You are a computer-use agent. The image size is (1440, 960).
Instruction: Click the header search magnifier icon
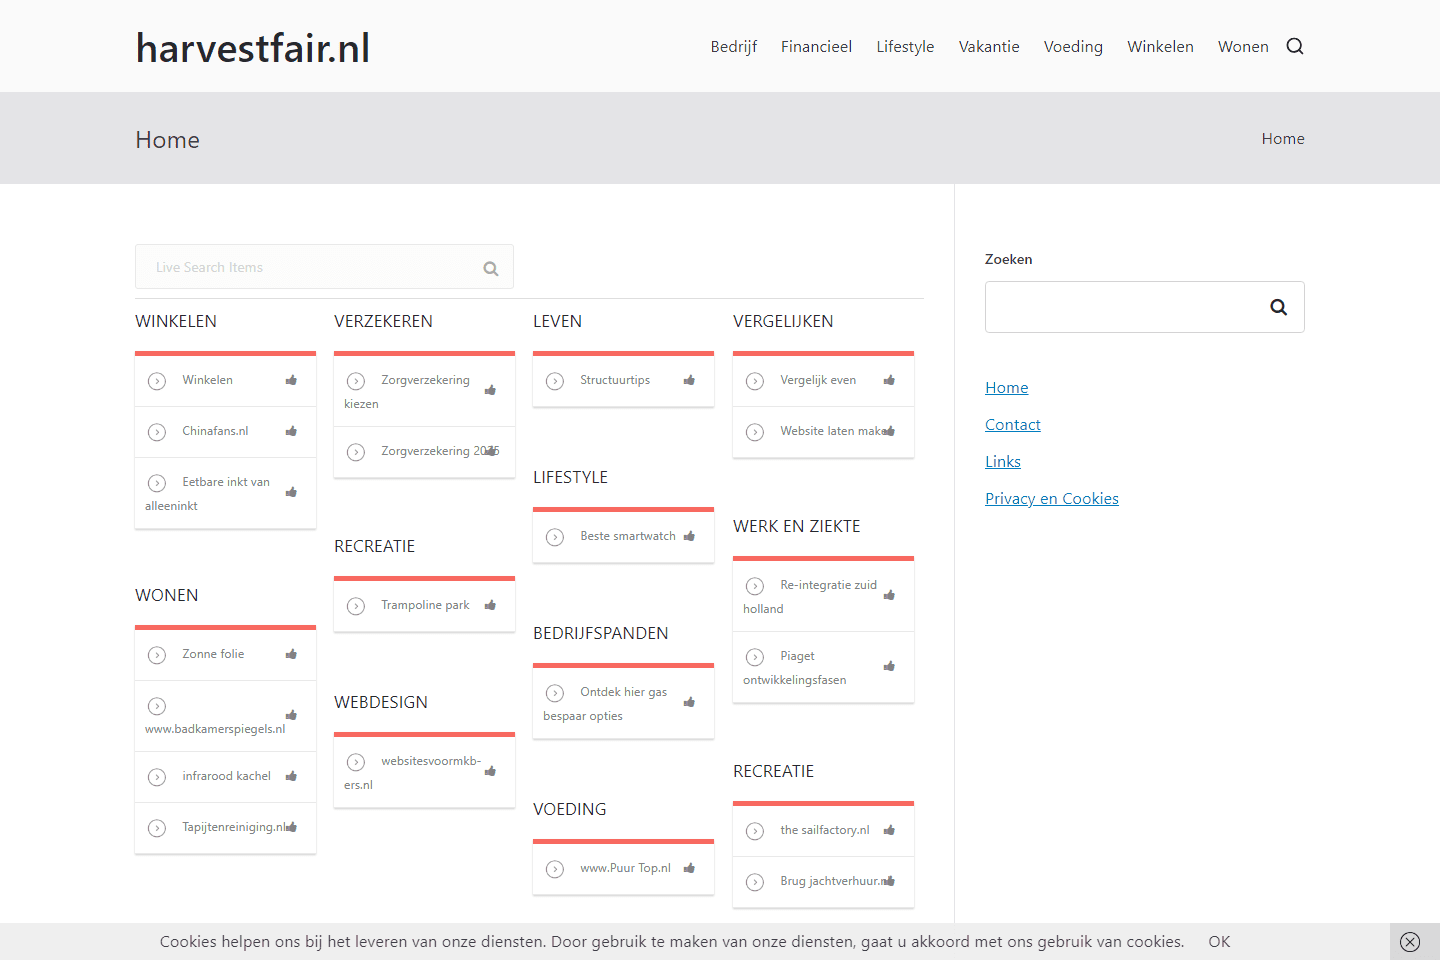[x=1294, y=46]
